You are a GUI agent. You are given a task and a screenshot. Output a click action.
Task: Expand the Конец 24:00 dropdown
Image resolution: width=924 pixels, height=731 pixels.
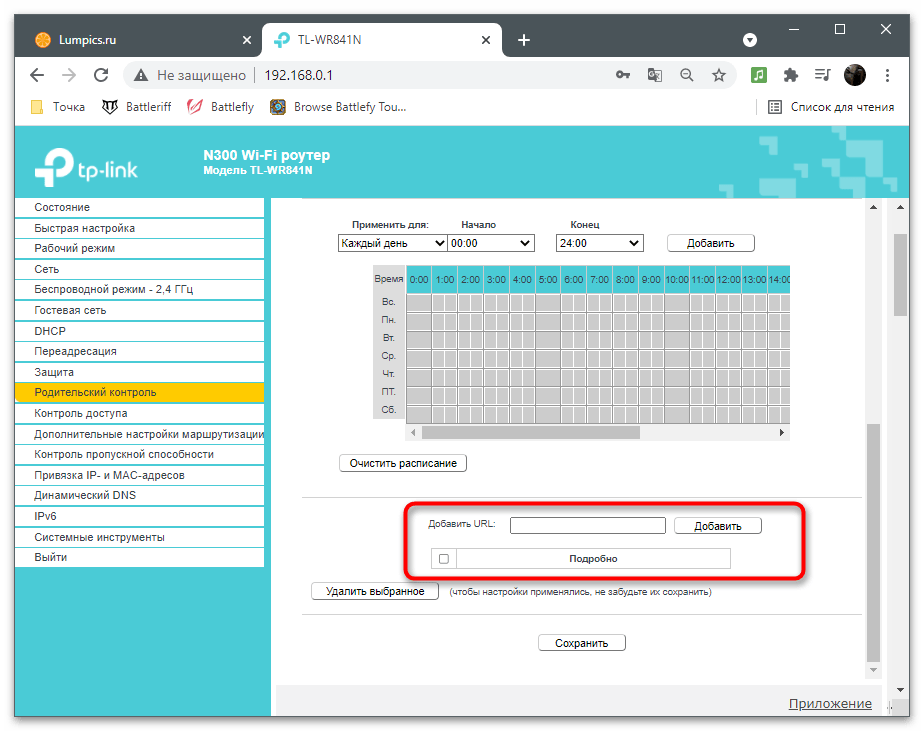599,243
